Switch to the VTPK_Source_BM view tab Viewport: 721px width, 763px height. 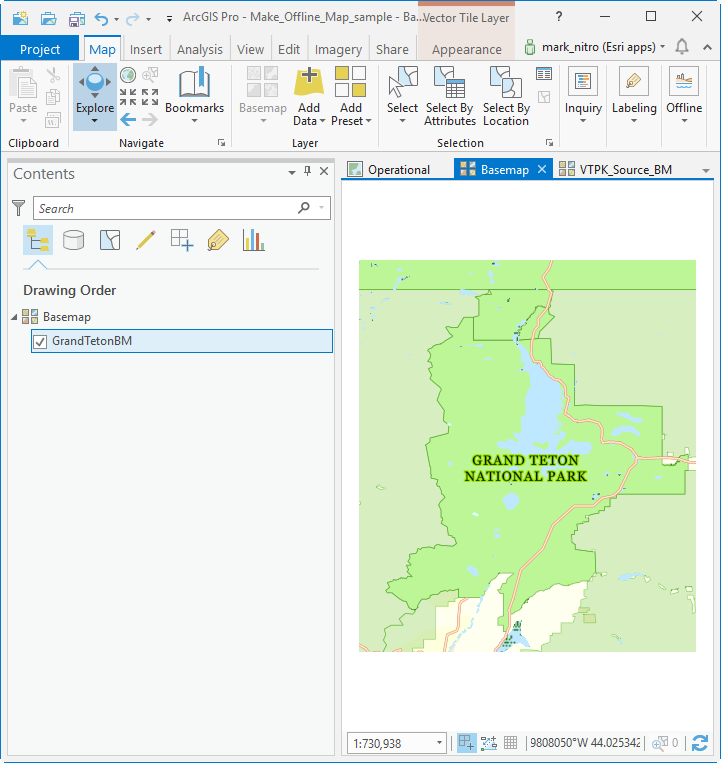click(x=615, y=169)
